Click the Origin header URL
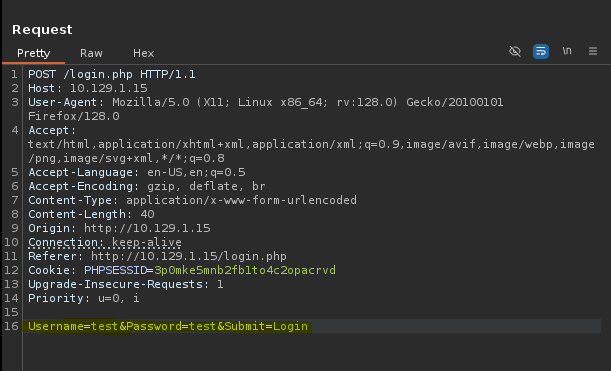 [147, 228]
